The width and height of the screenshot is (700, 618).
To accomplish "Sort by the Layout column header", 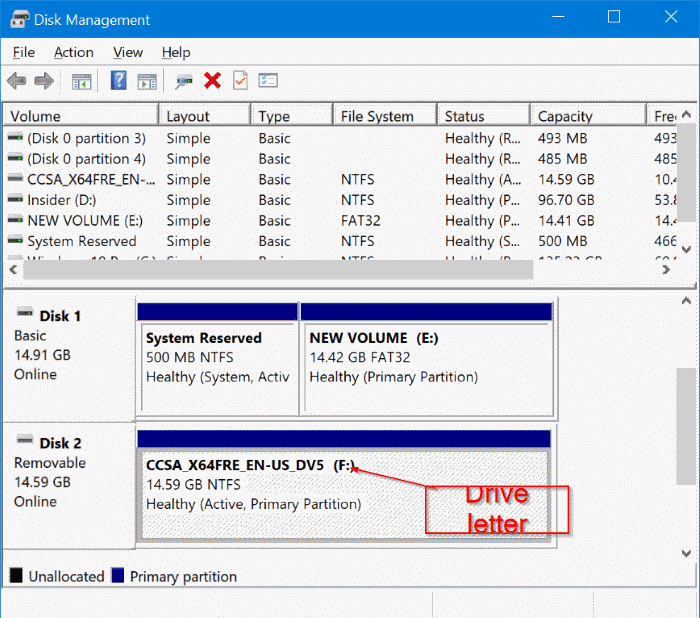I will (x=205, y=116).
